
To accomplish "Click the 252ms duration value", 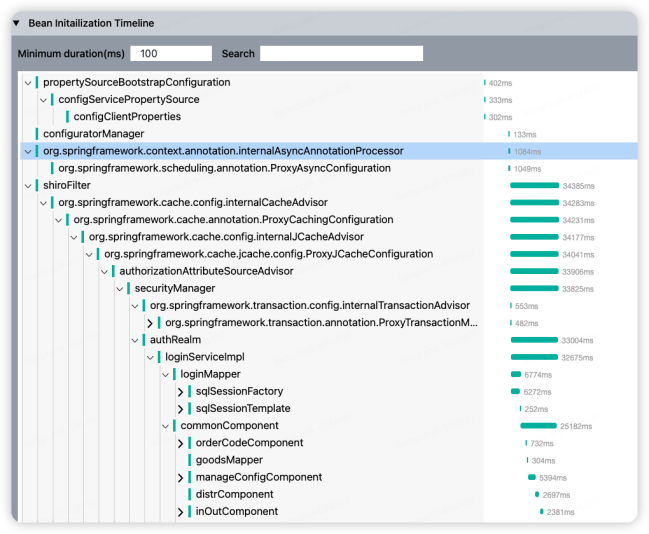I will (536, 409).
